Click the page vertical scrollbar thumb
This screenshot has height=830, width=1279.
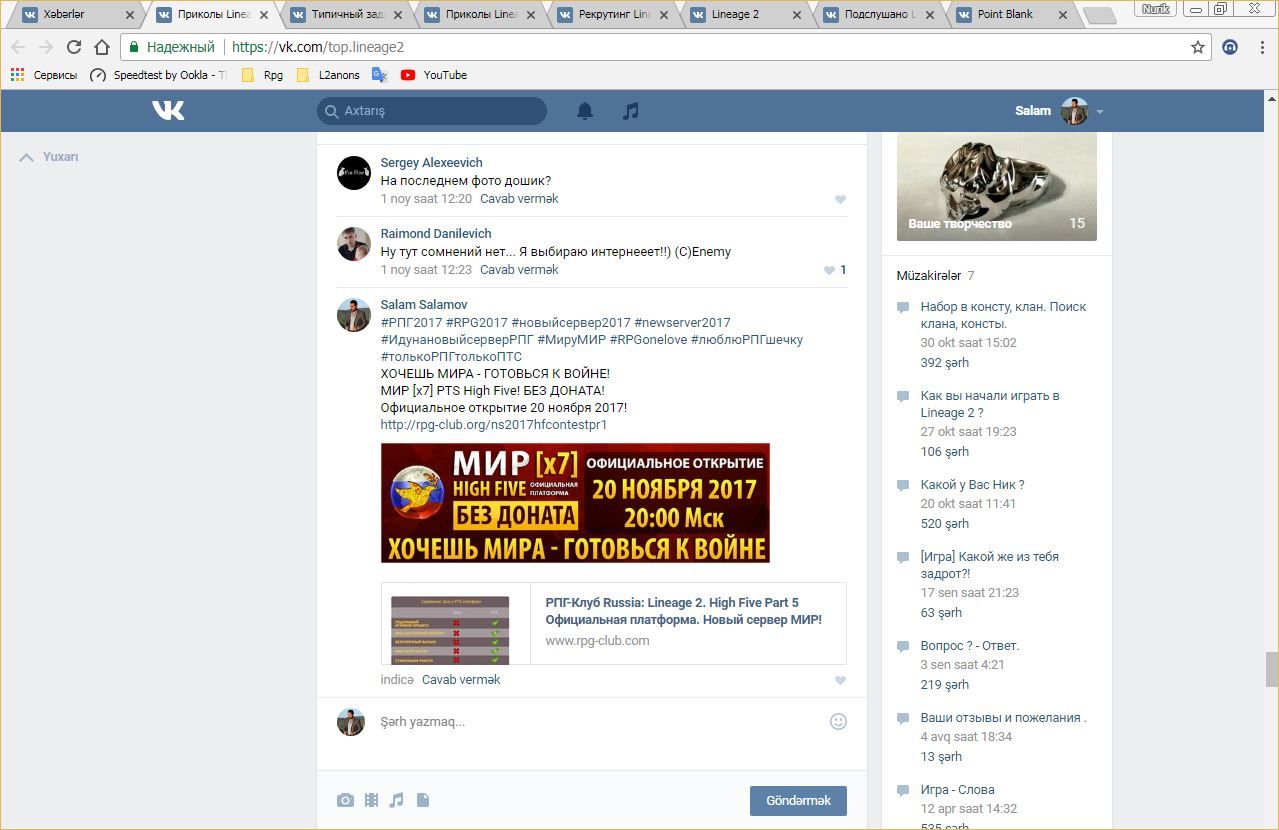(x=1271, y=669)
